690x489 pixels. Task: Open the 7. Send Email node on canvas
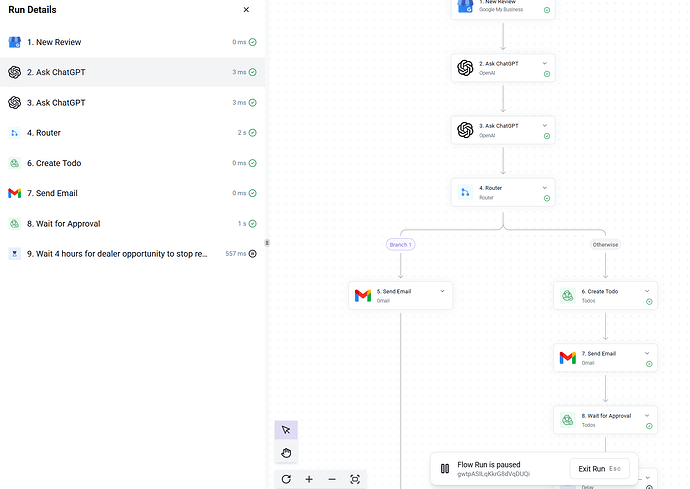click(x=606, y=358)
